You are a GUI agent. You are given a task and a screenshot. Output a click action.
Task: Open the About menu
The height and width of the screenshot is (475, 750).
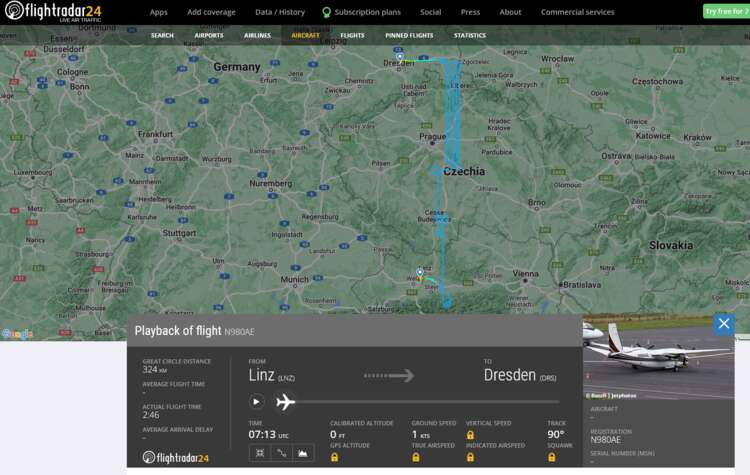[510, 12]
